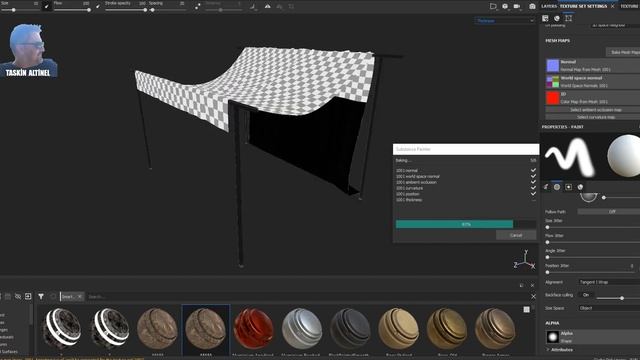Click the add channel settings icon
640x360 pixels.
coord(545,18)
